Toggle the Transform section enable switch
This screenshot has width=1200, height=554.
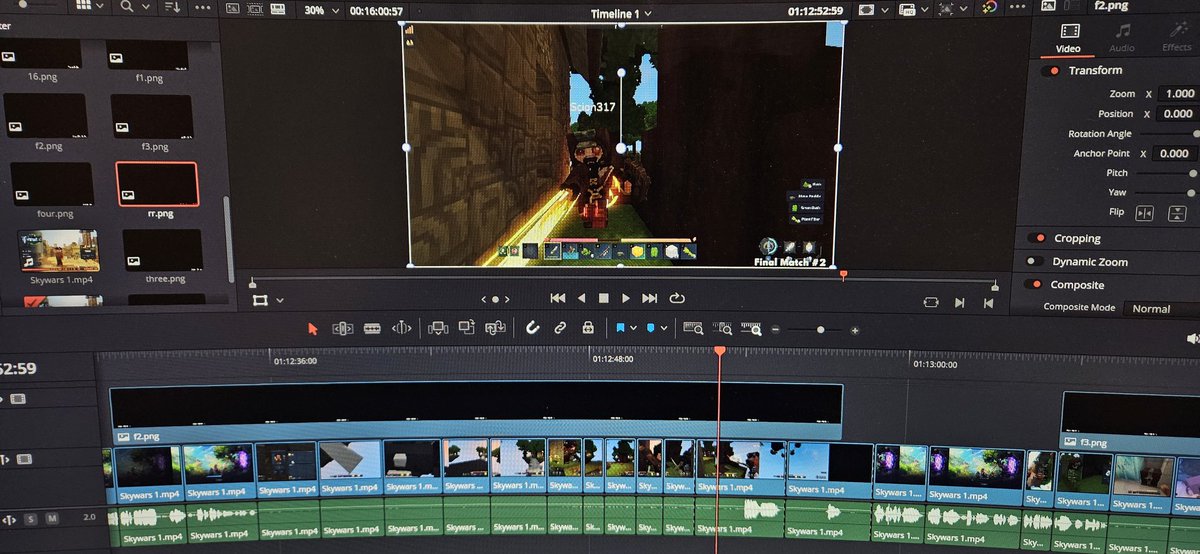point(1051,71)
